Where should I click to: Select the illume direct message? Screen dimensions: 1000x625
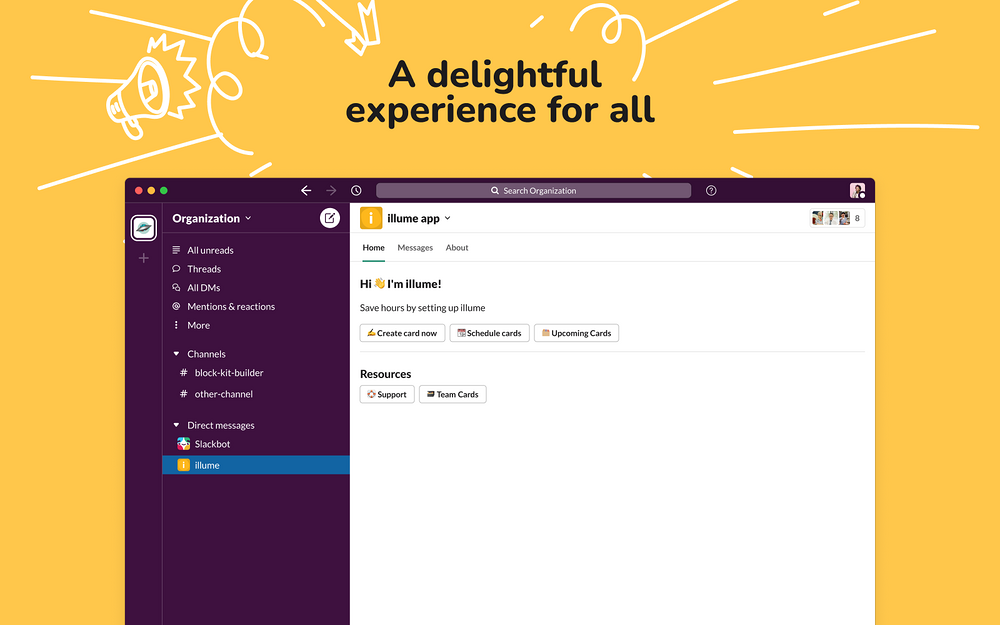coord(256,465)
